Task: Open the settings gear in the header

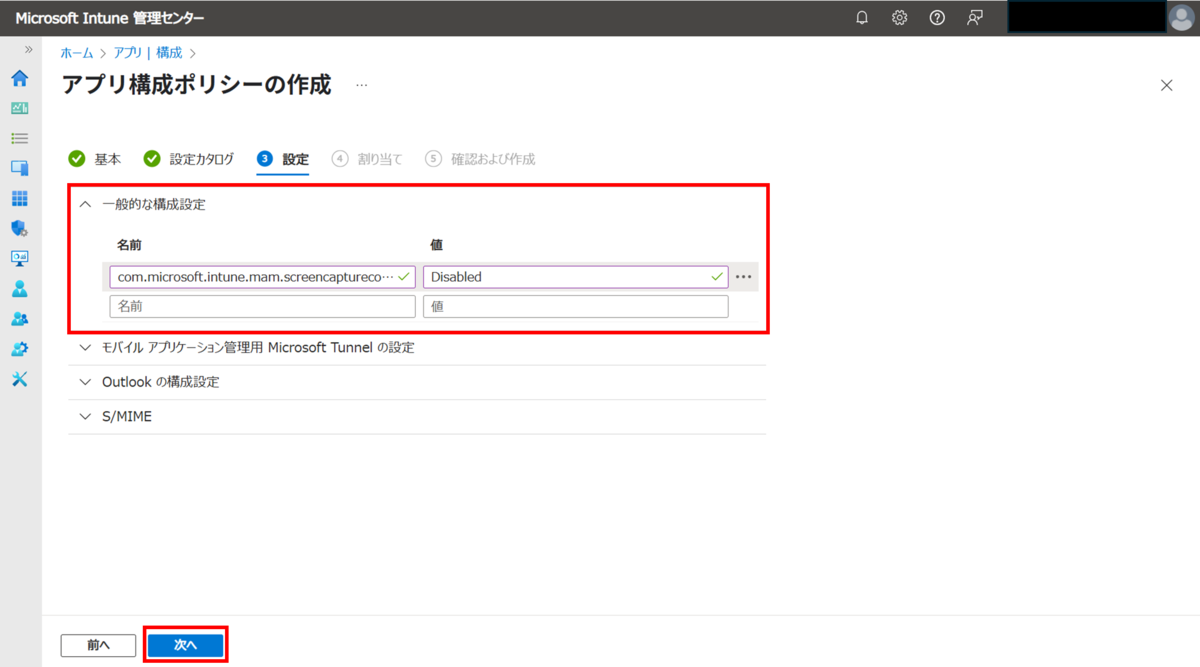Action: [899, 18]
